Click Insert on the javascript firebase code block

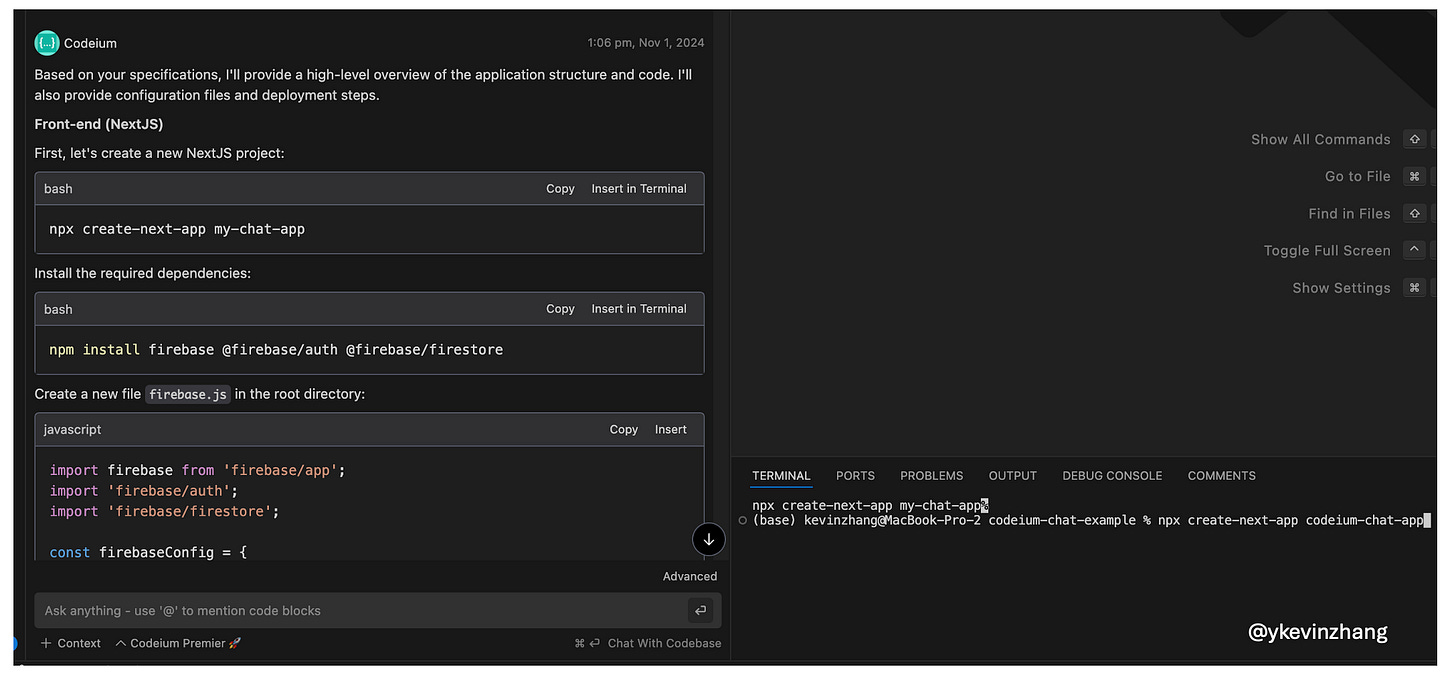(x=670, y=429)
